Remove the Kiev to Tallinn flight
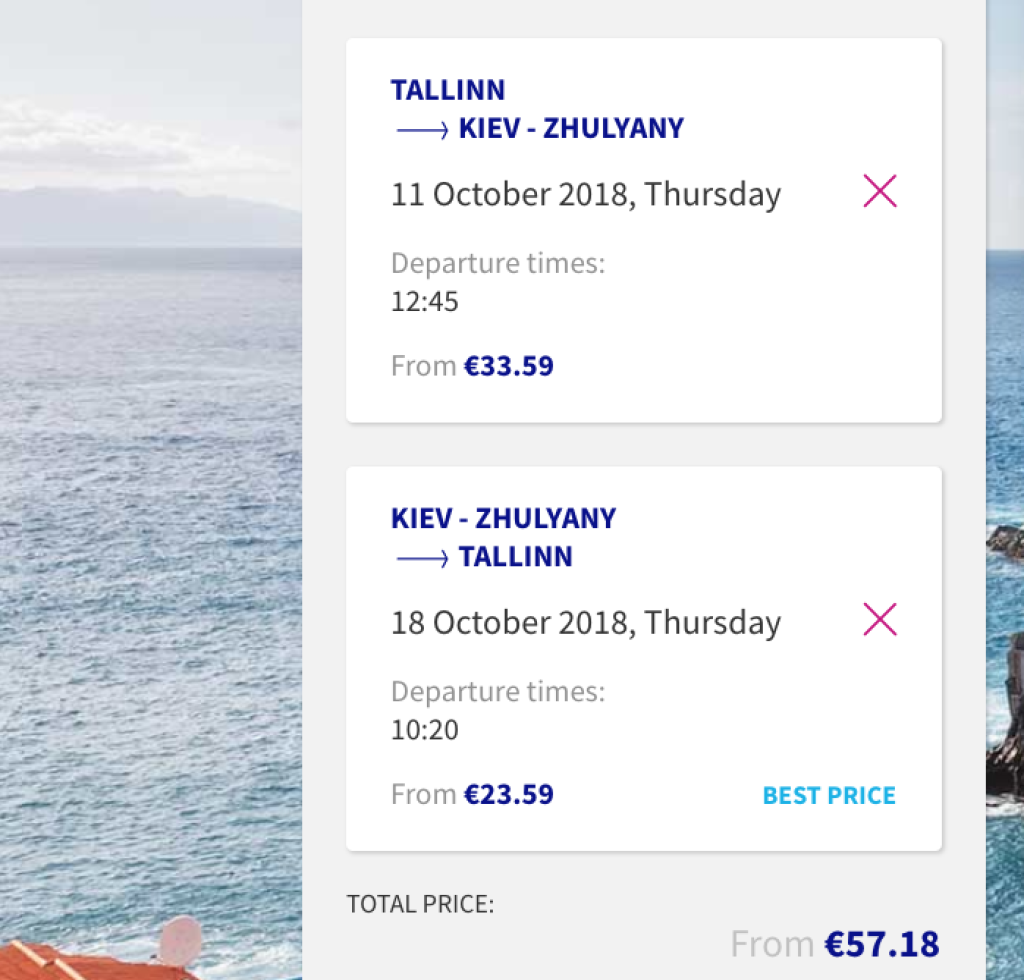This screenshot has height=980, width=1024. click(x=879, y=620)
